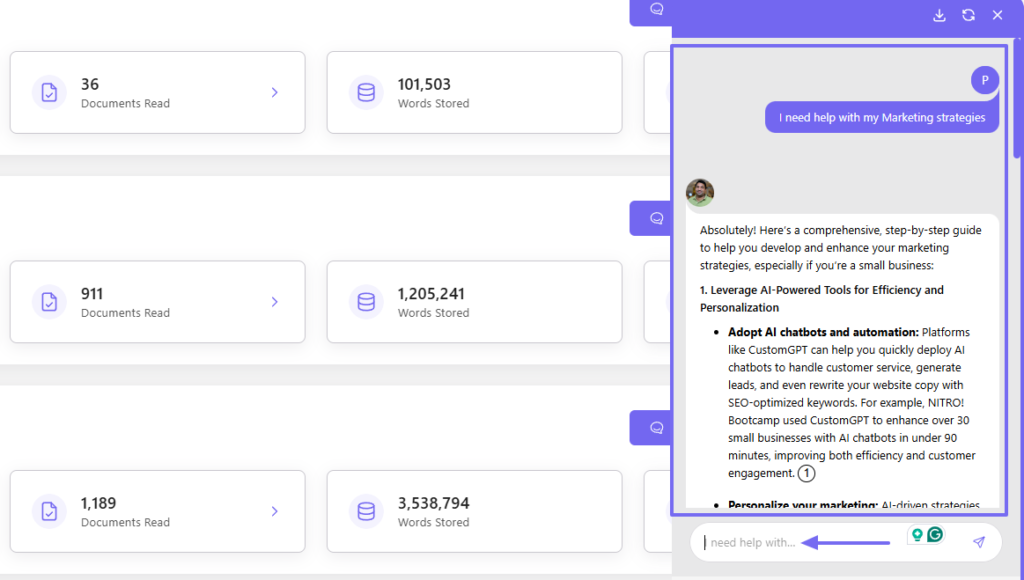Click the chat panel vertical scrollbar
This screenshot has height=580, width=1024.
click(1018, 98)
